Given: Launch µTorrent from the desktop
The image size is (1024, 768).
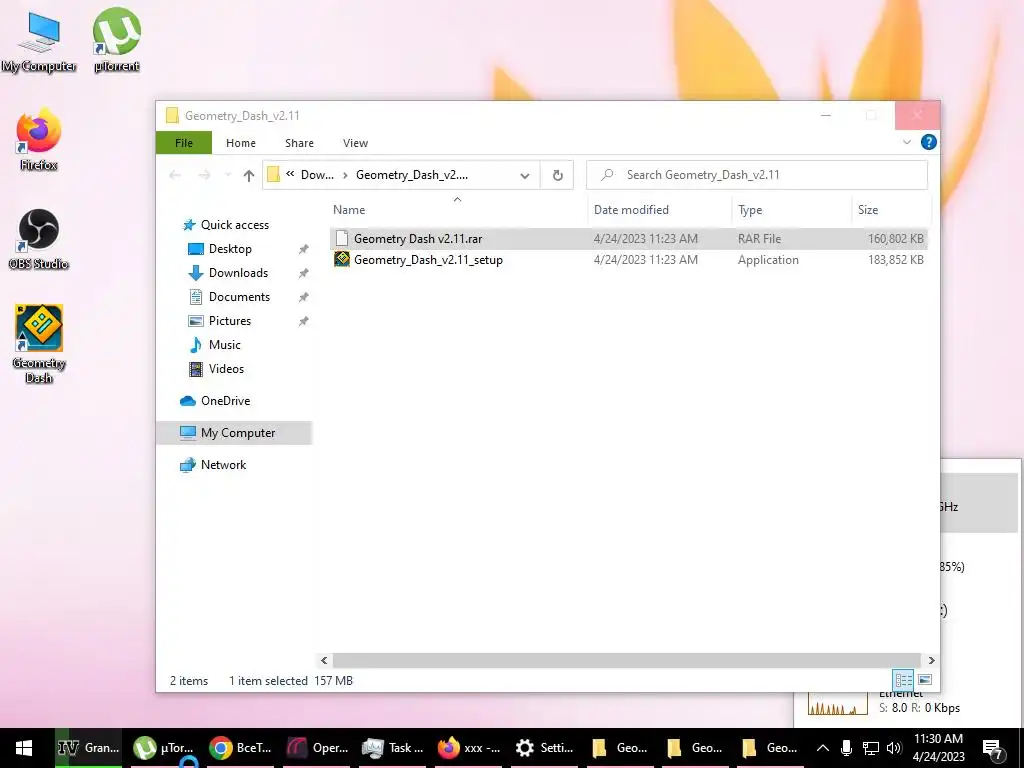Looking at the screenshot, I should click(116, 40).
